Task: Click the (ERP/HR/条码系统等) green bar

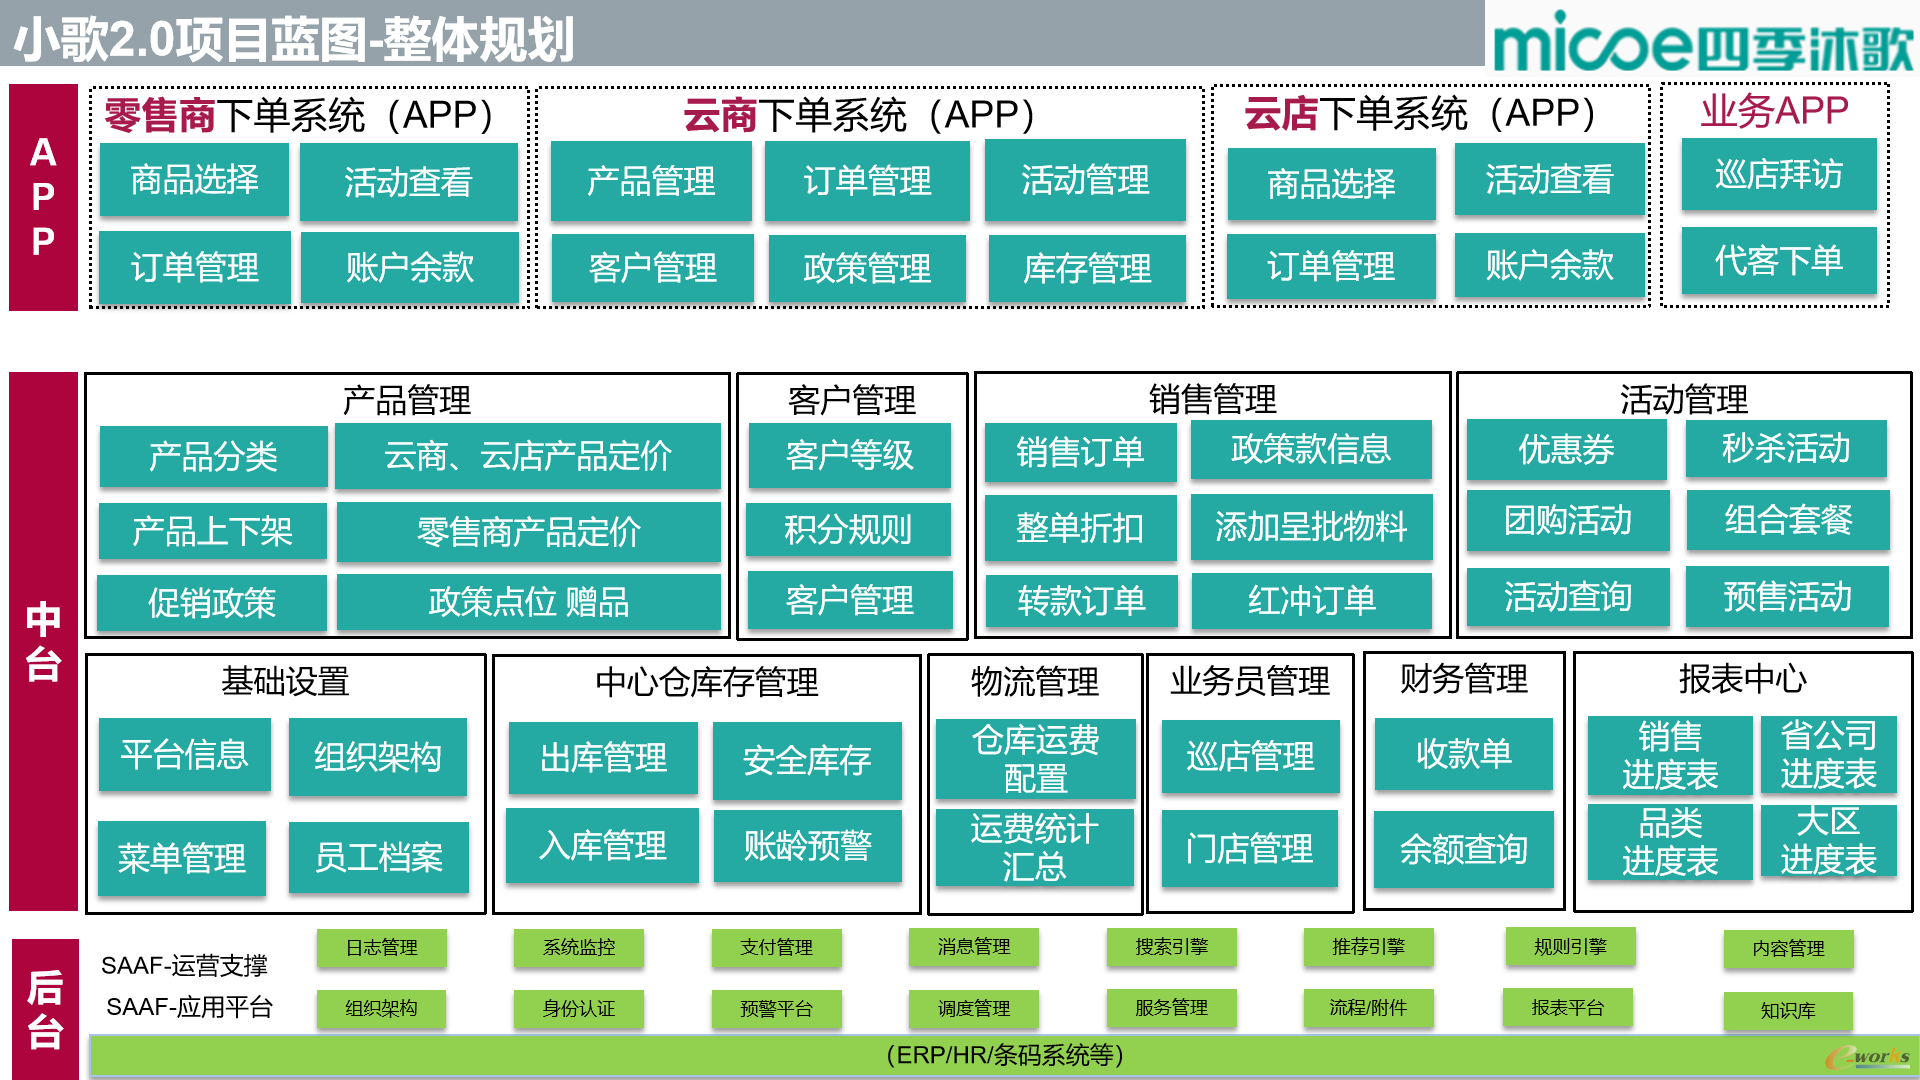Action: pyautogui.click(x=1004, y=1056)
